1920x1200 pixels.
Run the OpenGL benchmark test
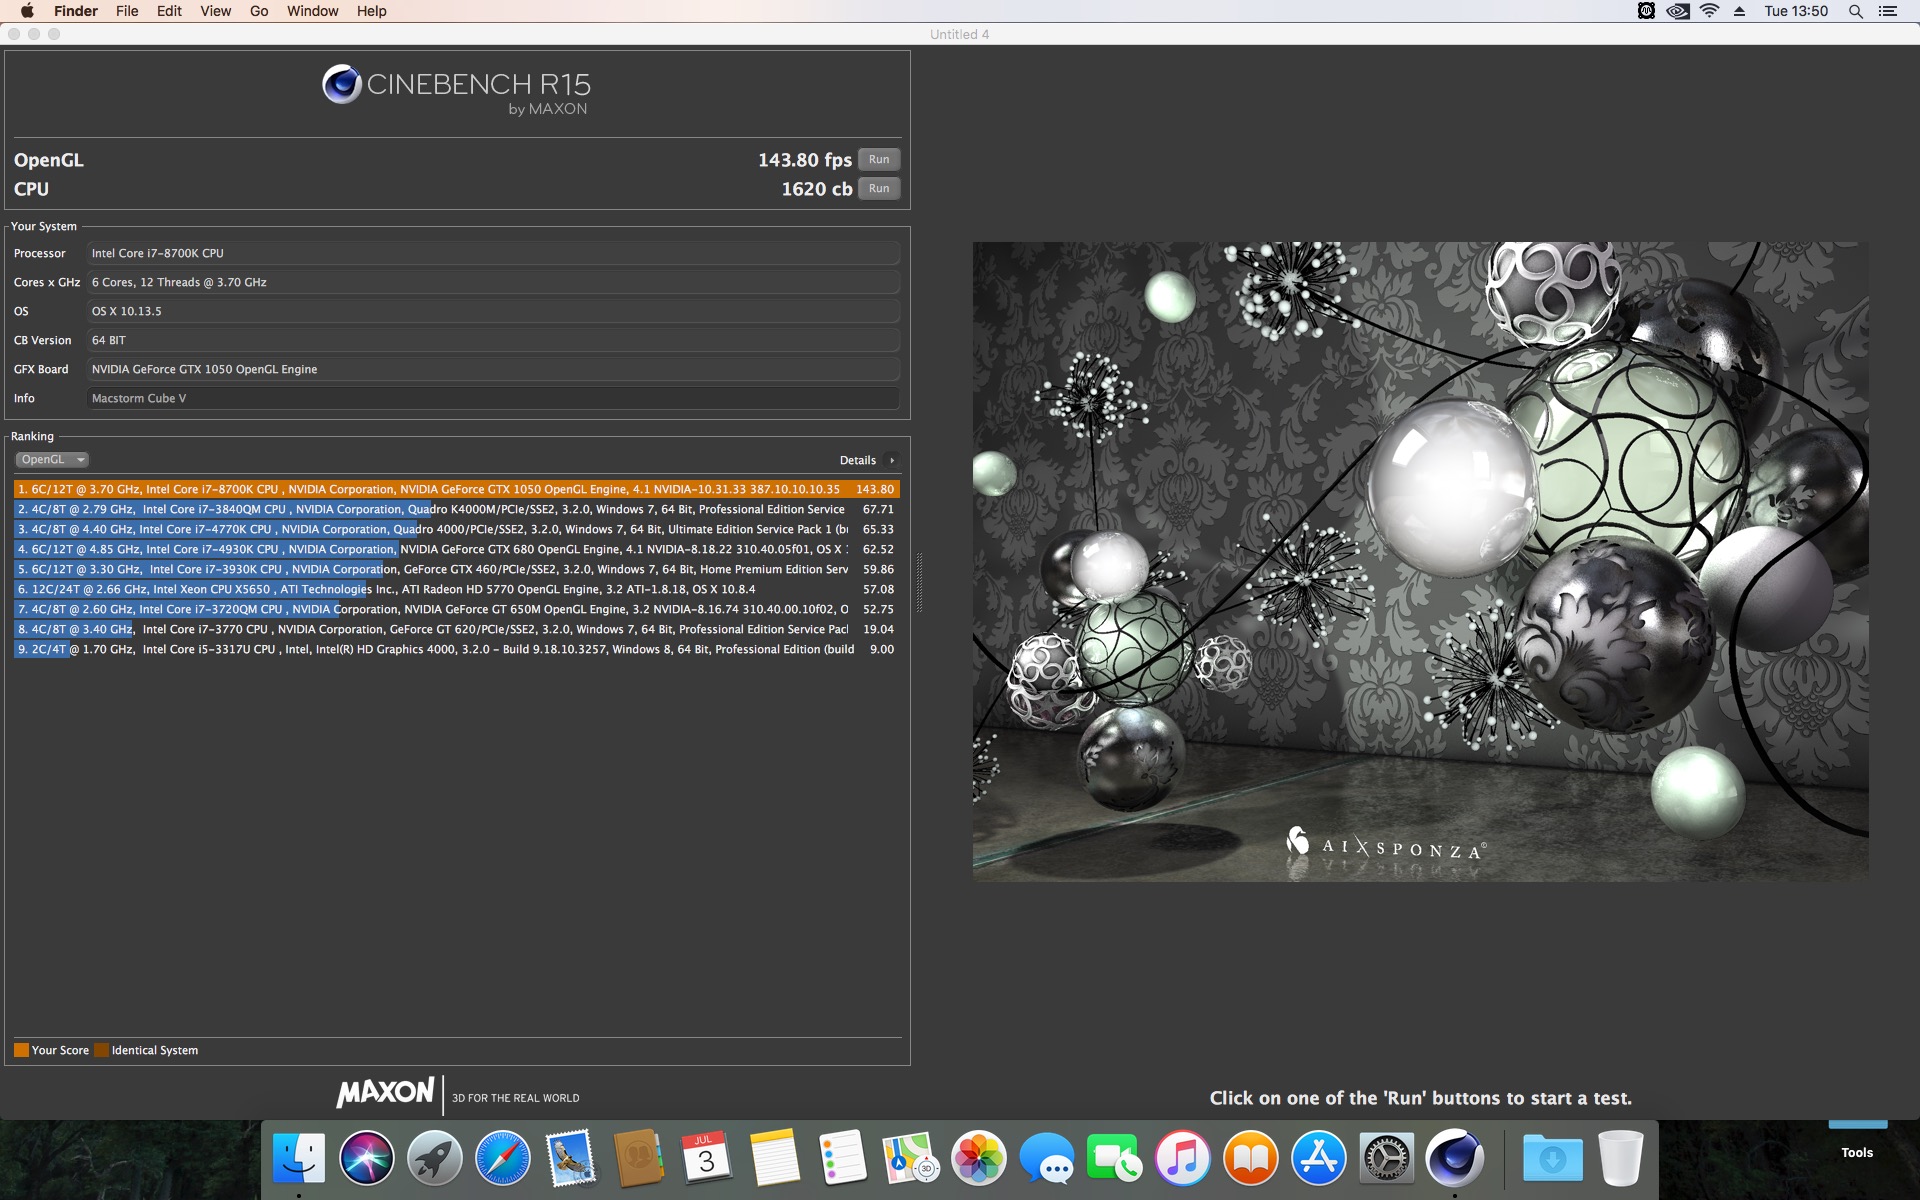879,160
